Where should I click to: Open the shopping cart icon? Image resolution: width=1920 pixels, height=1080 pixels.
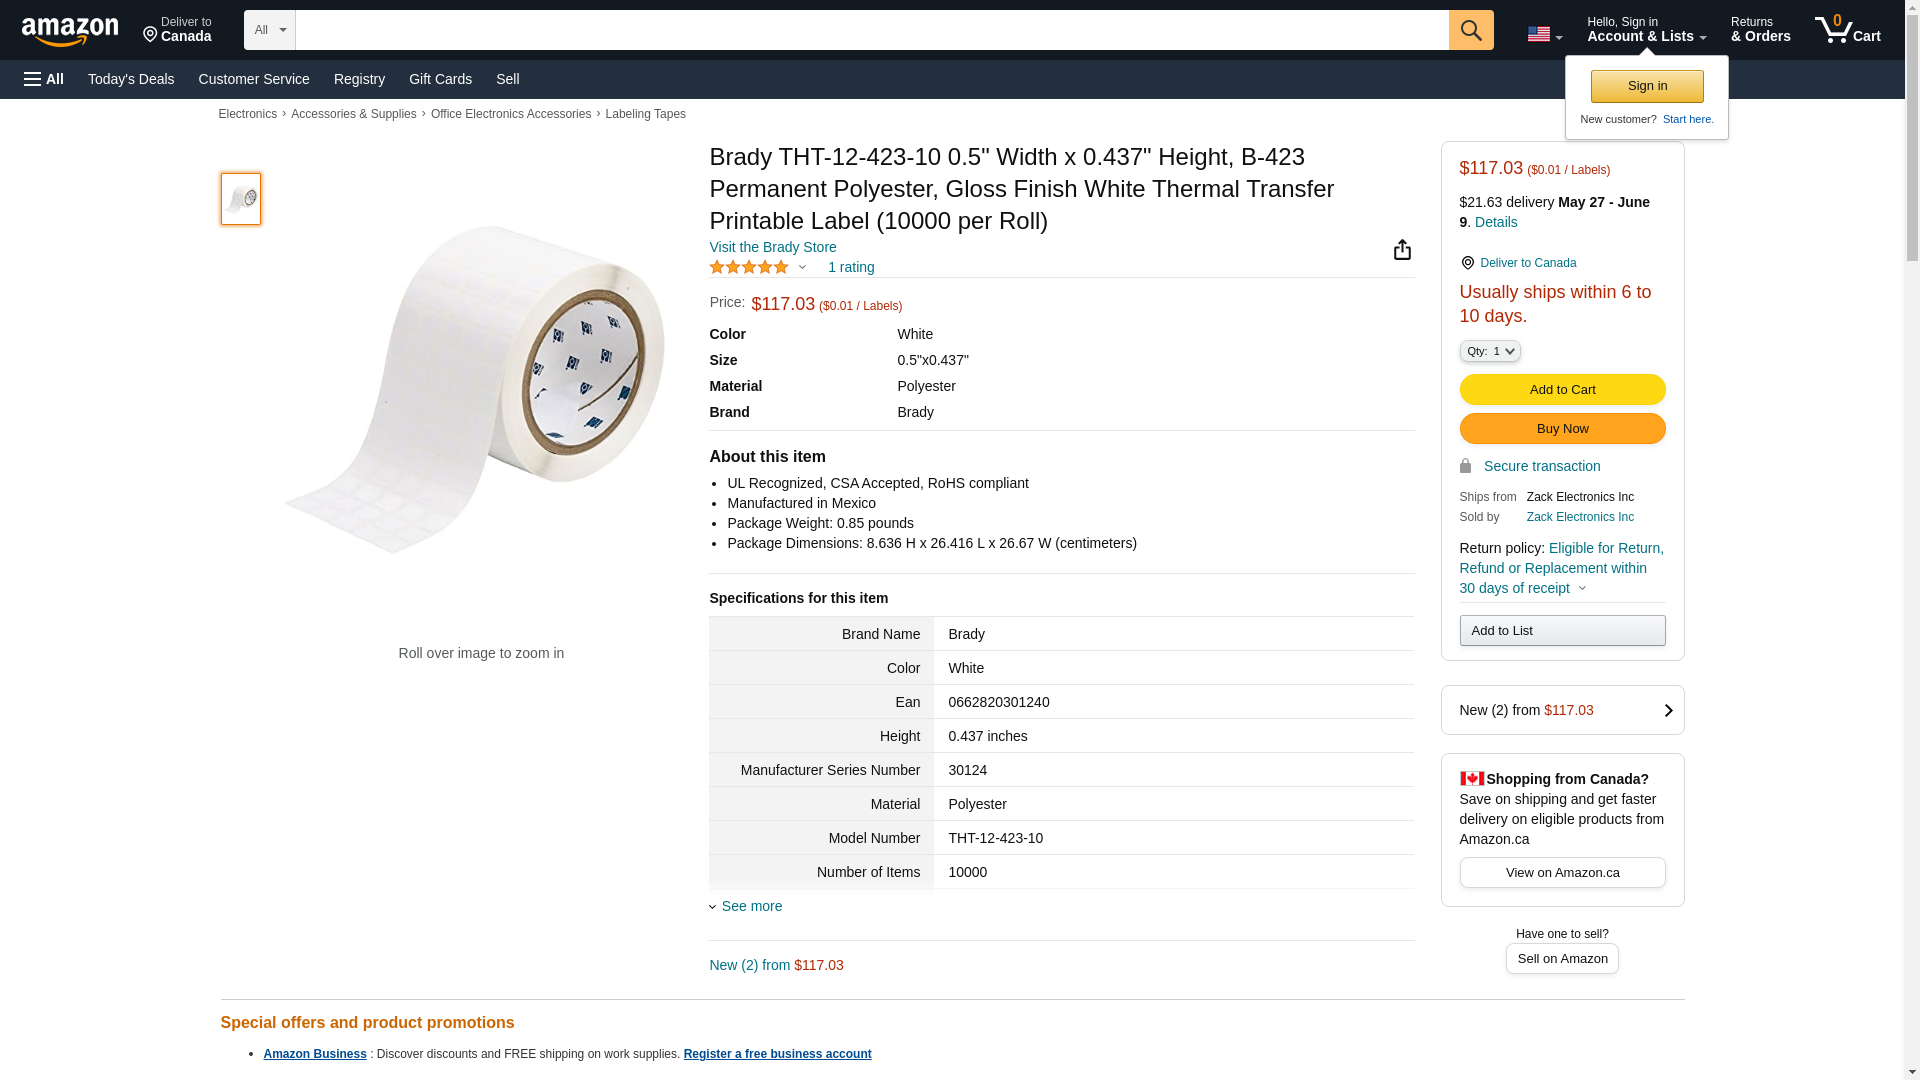(x=1846, y=30)
